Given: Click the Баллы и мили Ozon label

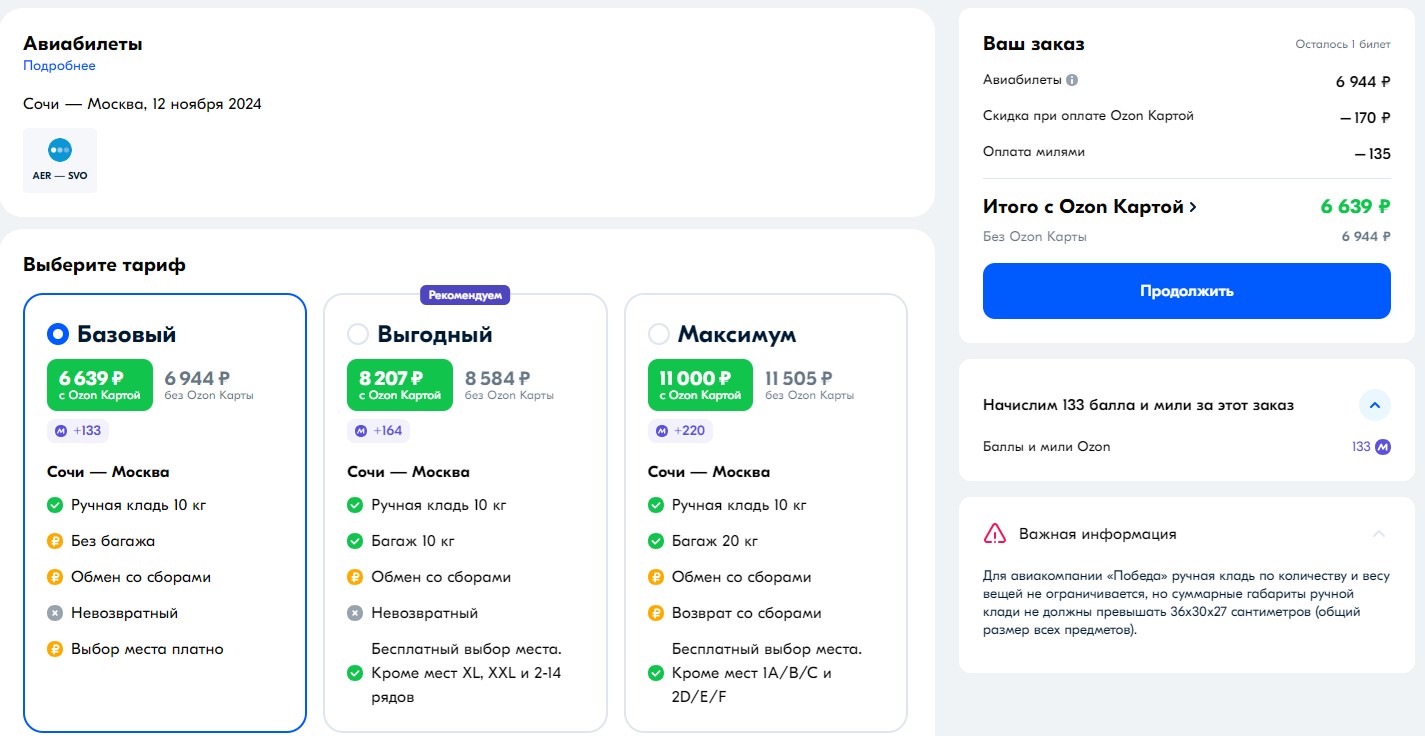Looking at the screenshot, I should pyautogui.click(x=1047, y=447).
